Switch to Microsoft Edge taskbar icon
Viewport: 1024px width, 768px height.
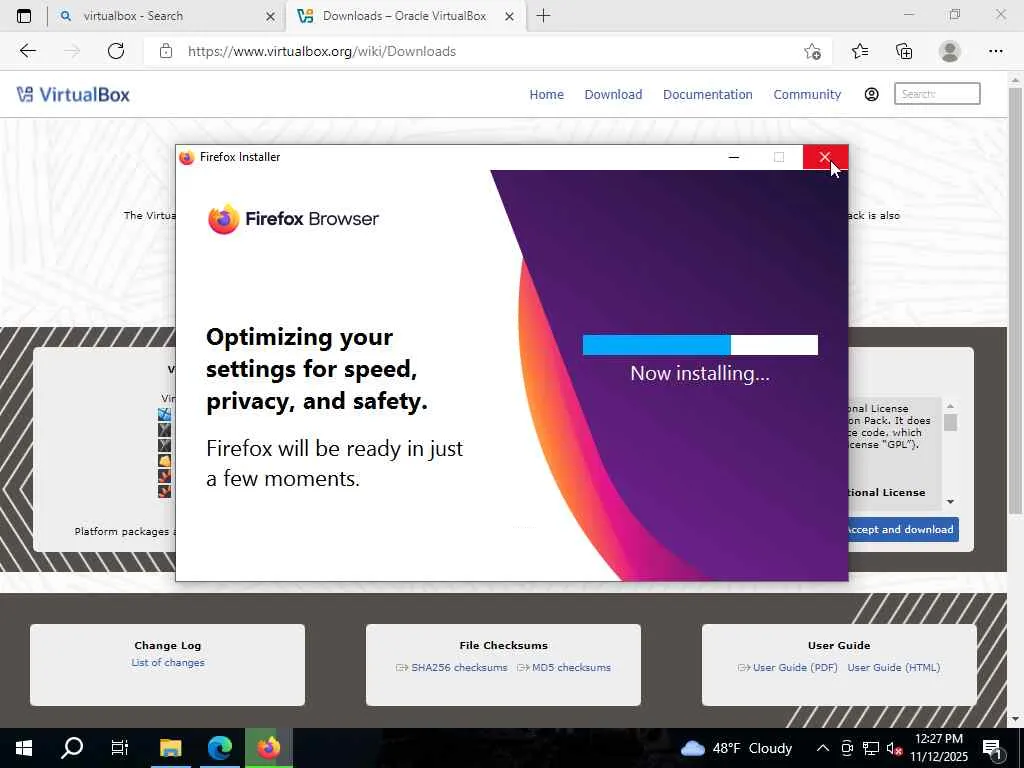click(x=220, y=748)
